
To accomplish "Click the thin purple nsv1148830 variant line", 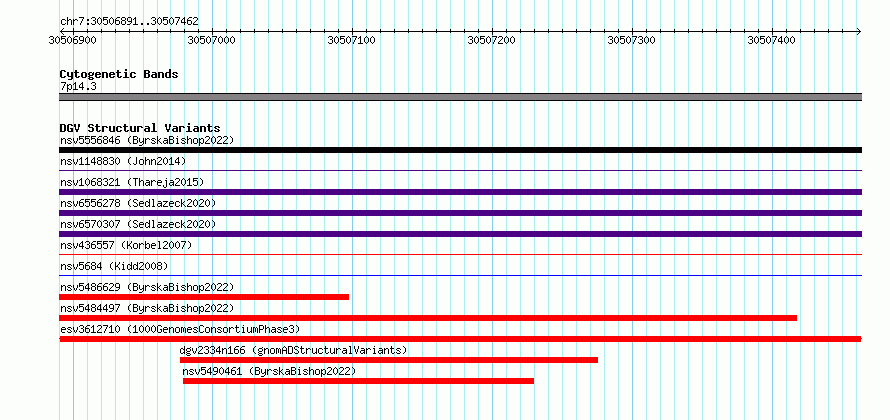I will click(460, 170).
